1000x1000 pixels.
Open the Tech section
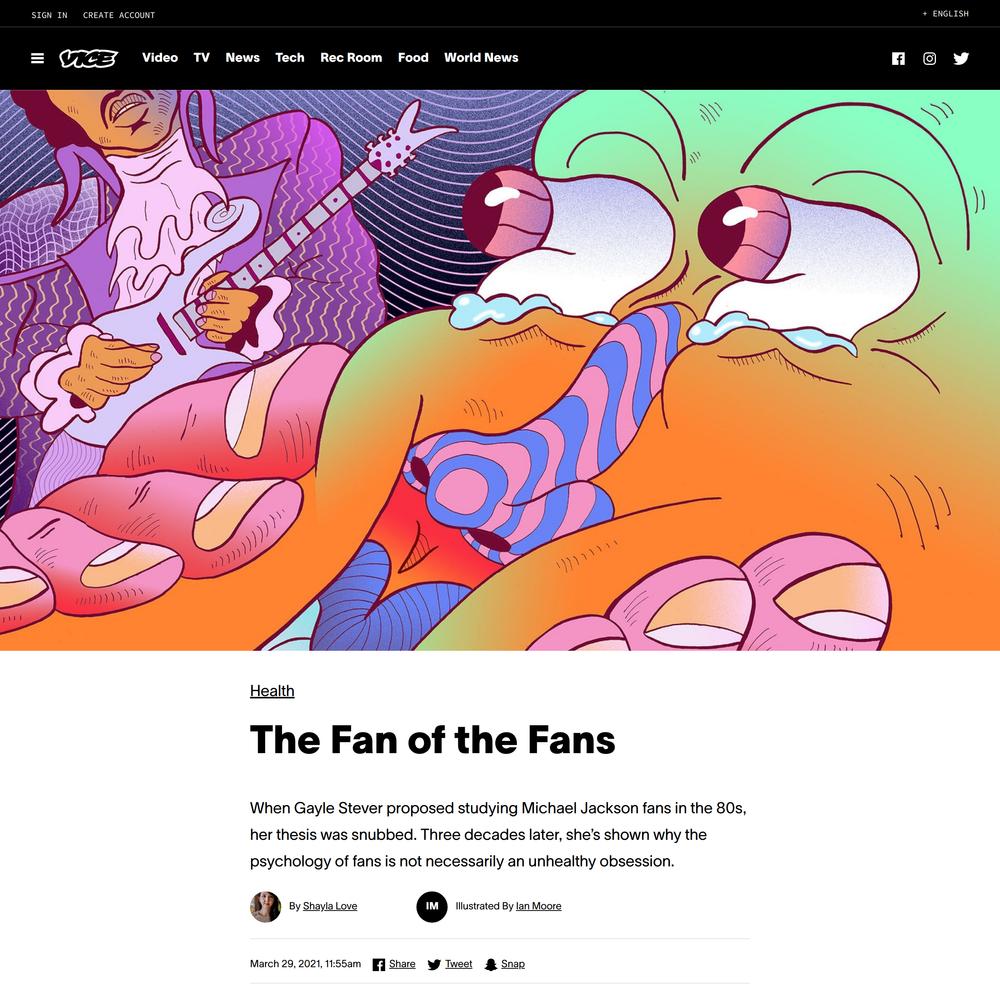point(290,57)
